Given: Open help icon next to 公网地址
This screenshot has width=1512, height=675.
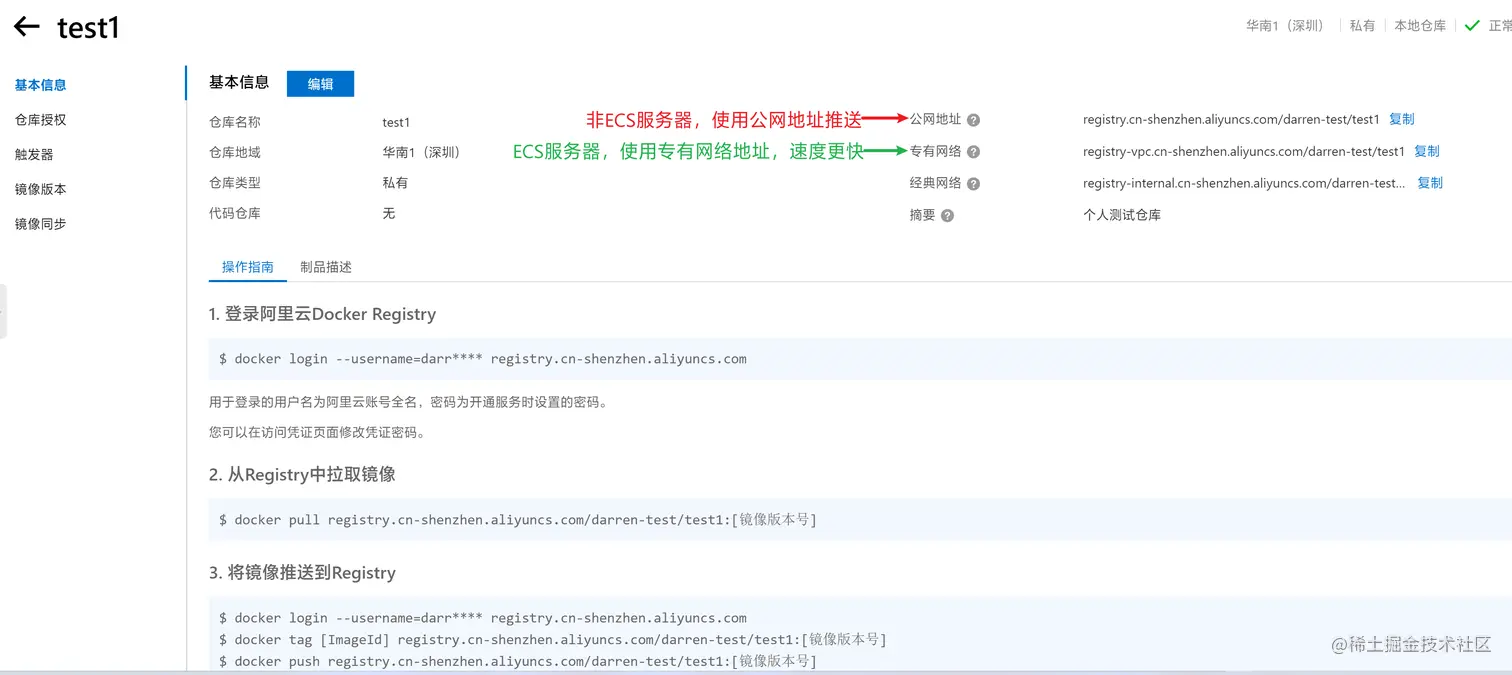Looking at the screenshot, I should click(973, 120).
